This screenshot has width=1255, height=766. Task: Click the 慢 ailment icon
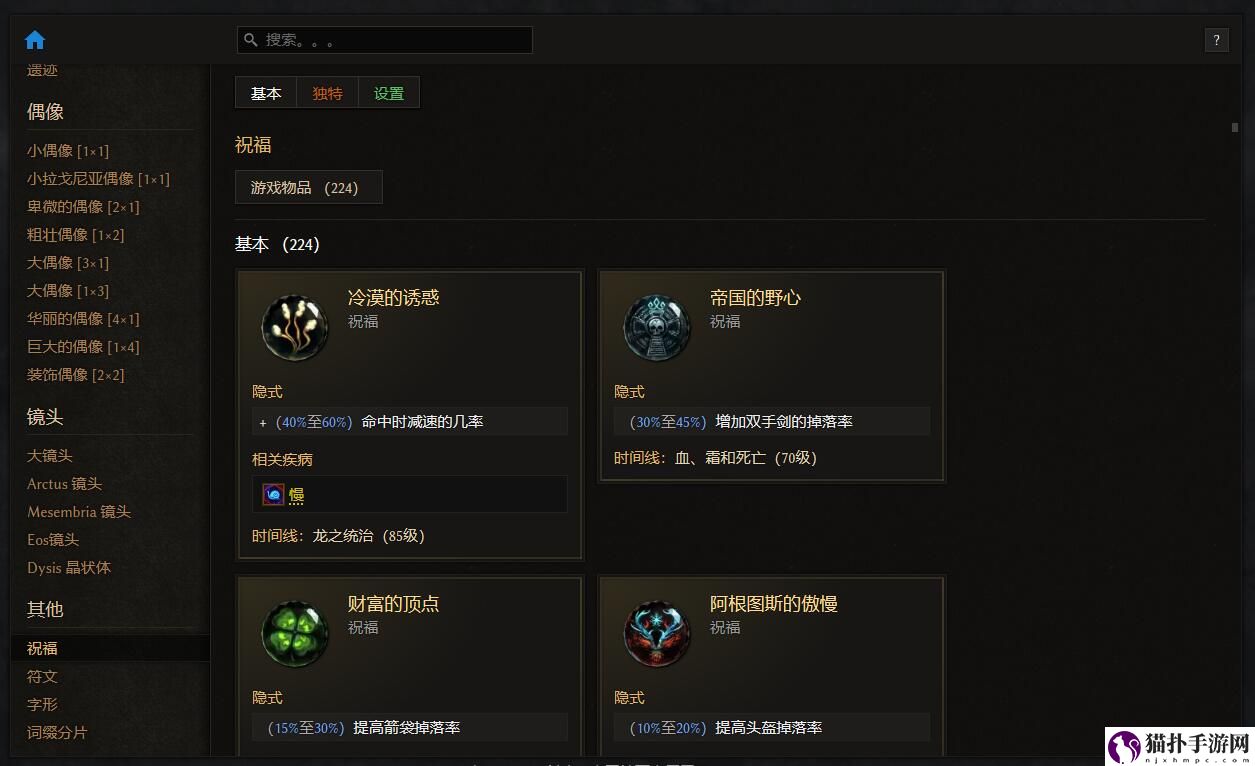click(x=273, y=494)
